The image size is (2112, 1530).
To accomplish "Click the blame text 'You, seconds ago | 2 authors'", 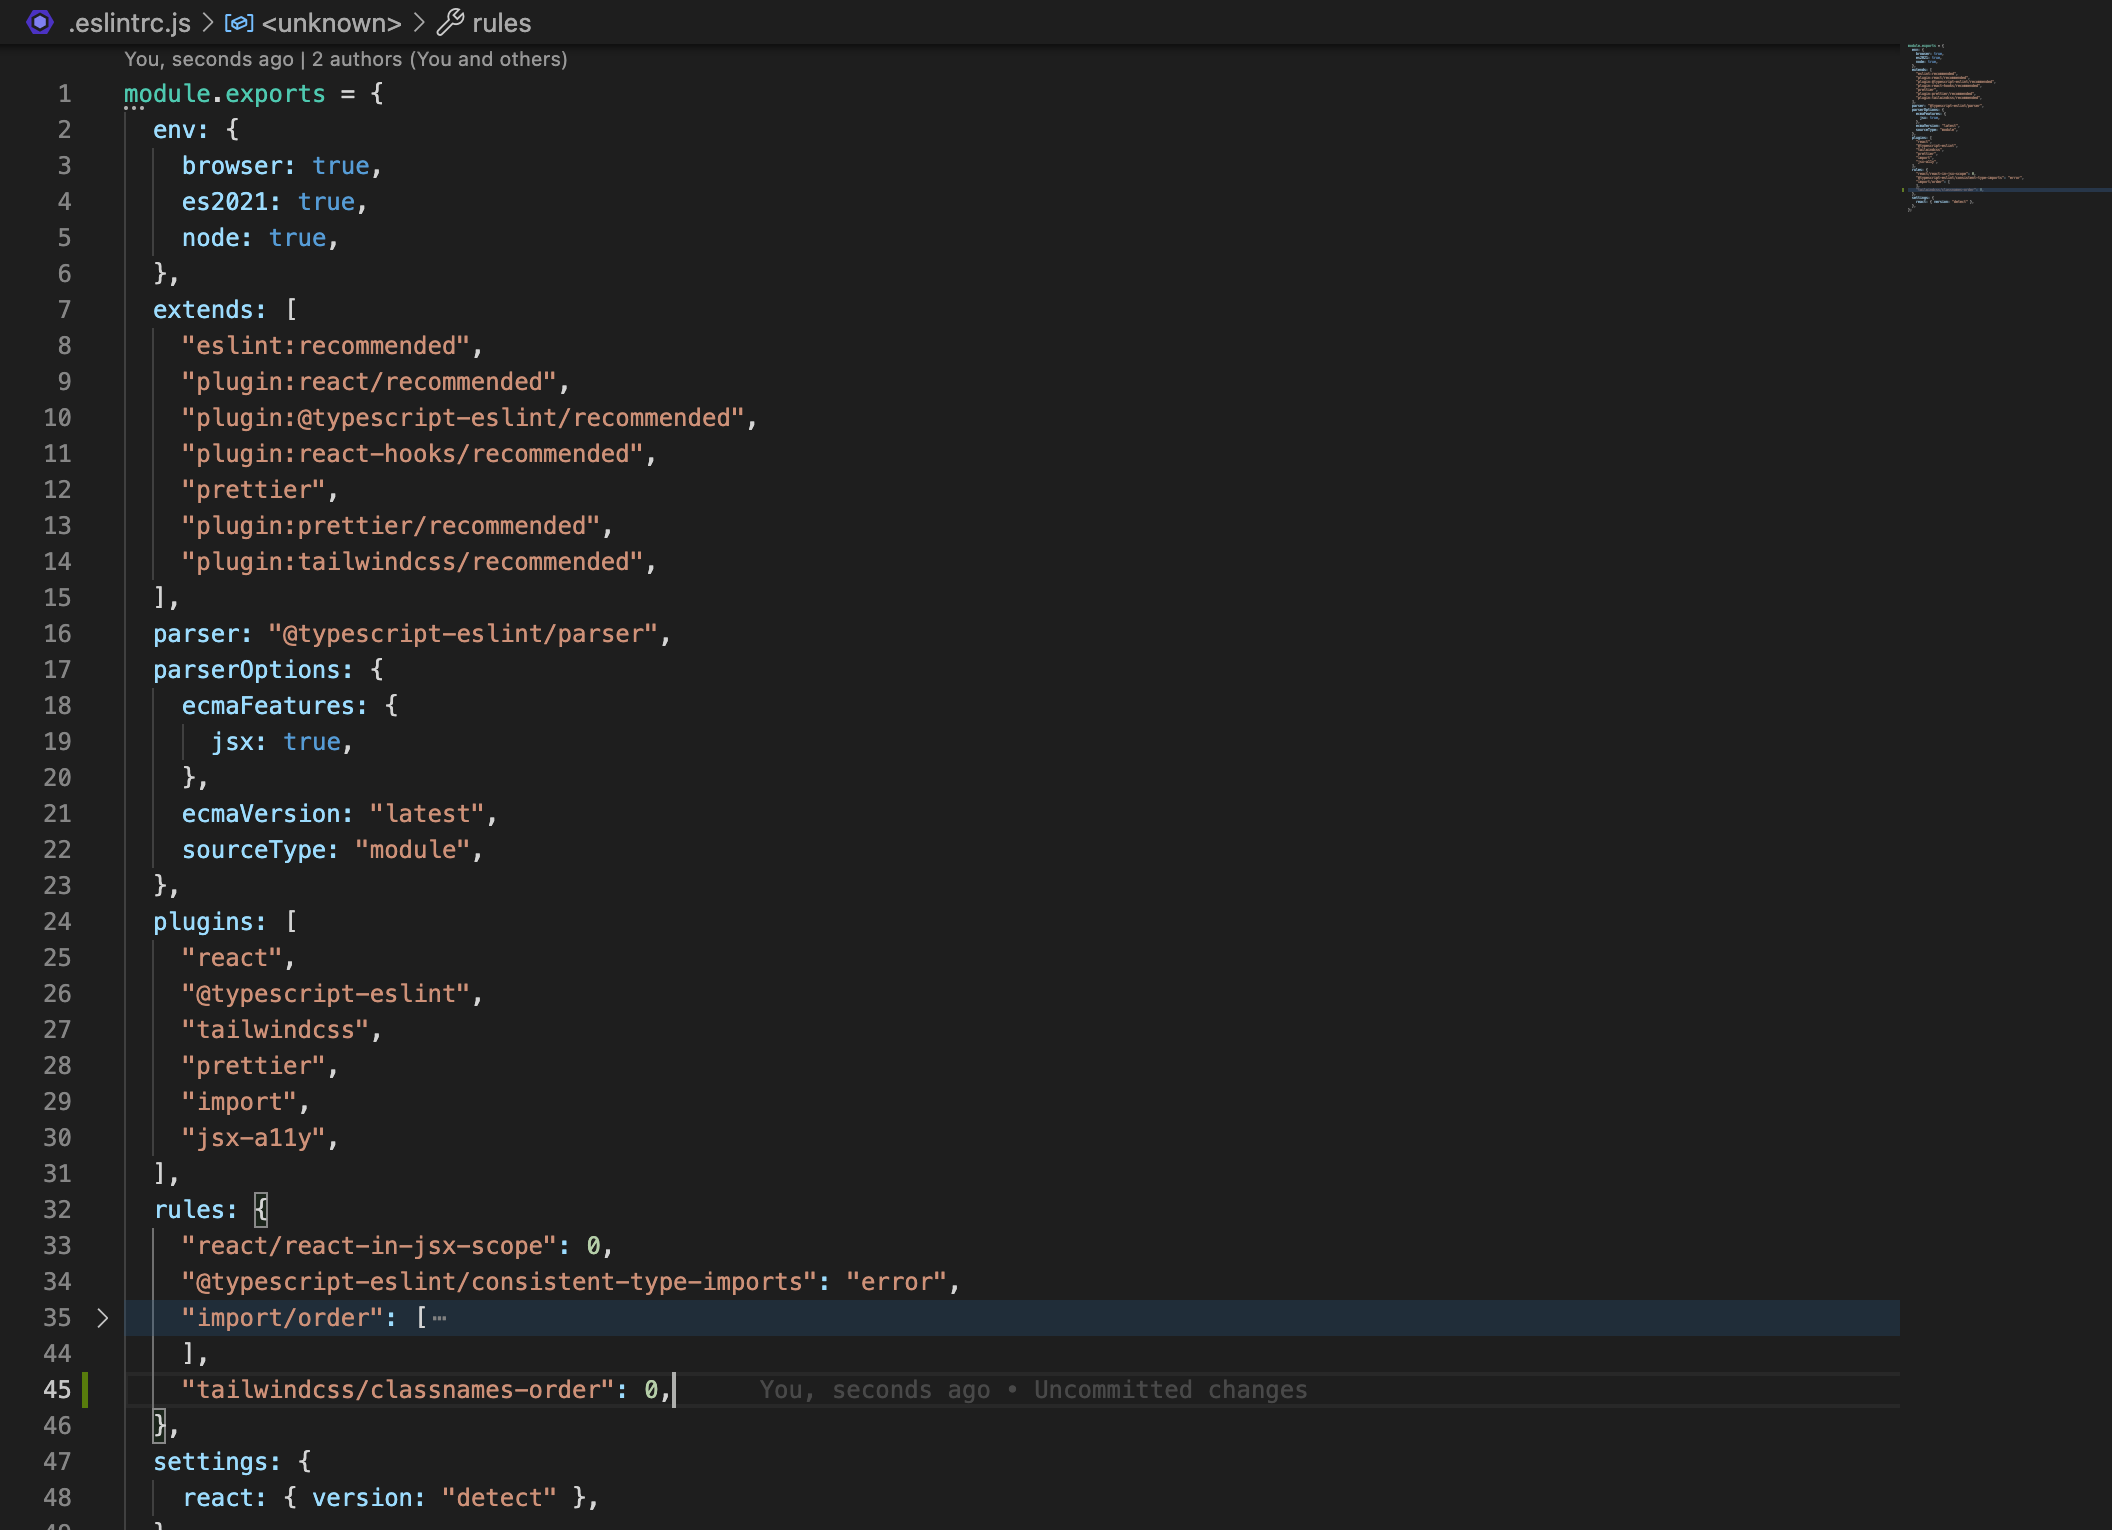I will click(345, 59).
